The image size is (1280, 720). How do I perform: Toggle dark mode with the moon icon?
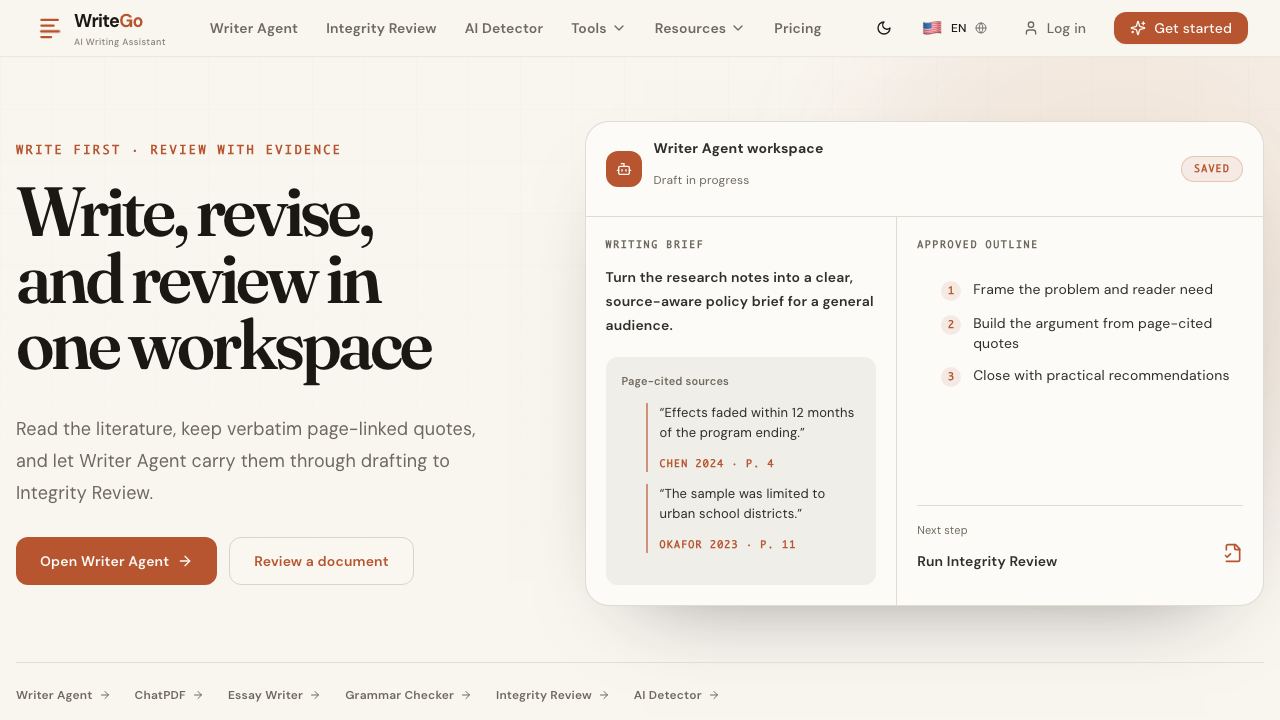884,28
